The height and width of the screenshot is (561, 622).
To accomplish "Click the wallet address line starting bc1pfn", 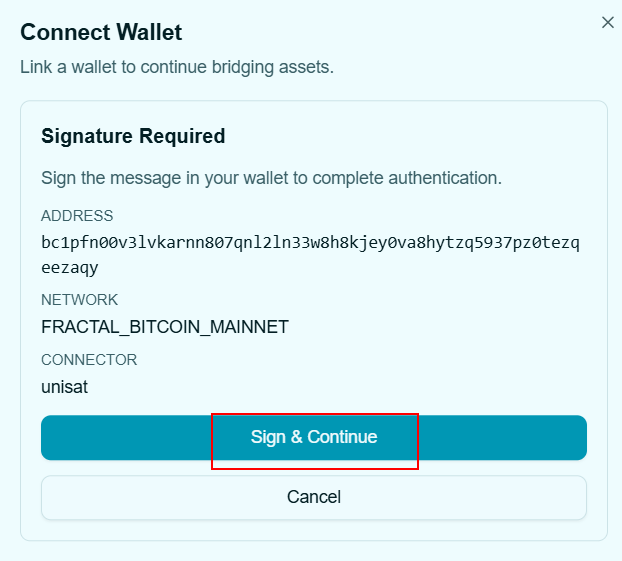I will pyautogui.click(x=311, y=242).
